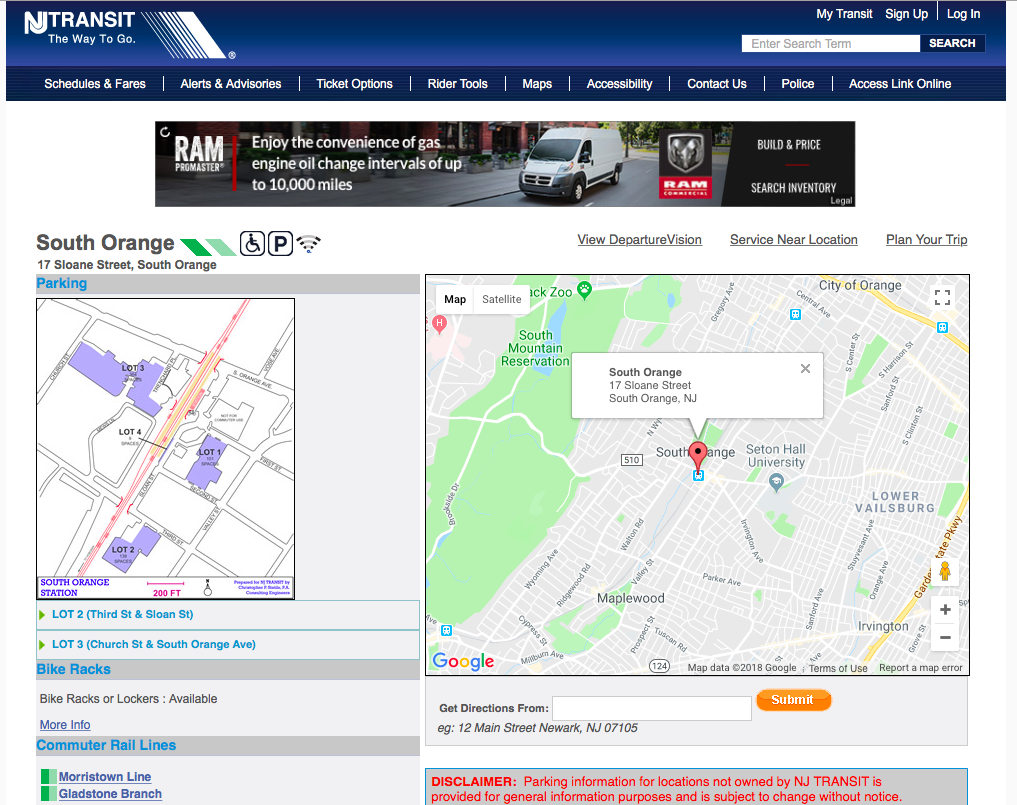Toggle fullscreen map view
The width and height of the screenshot is (1017, 805).
tap(942, 298)
